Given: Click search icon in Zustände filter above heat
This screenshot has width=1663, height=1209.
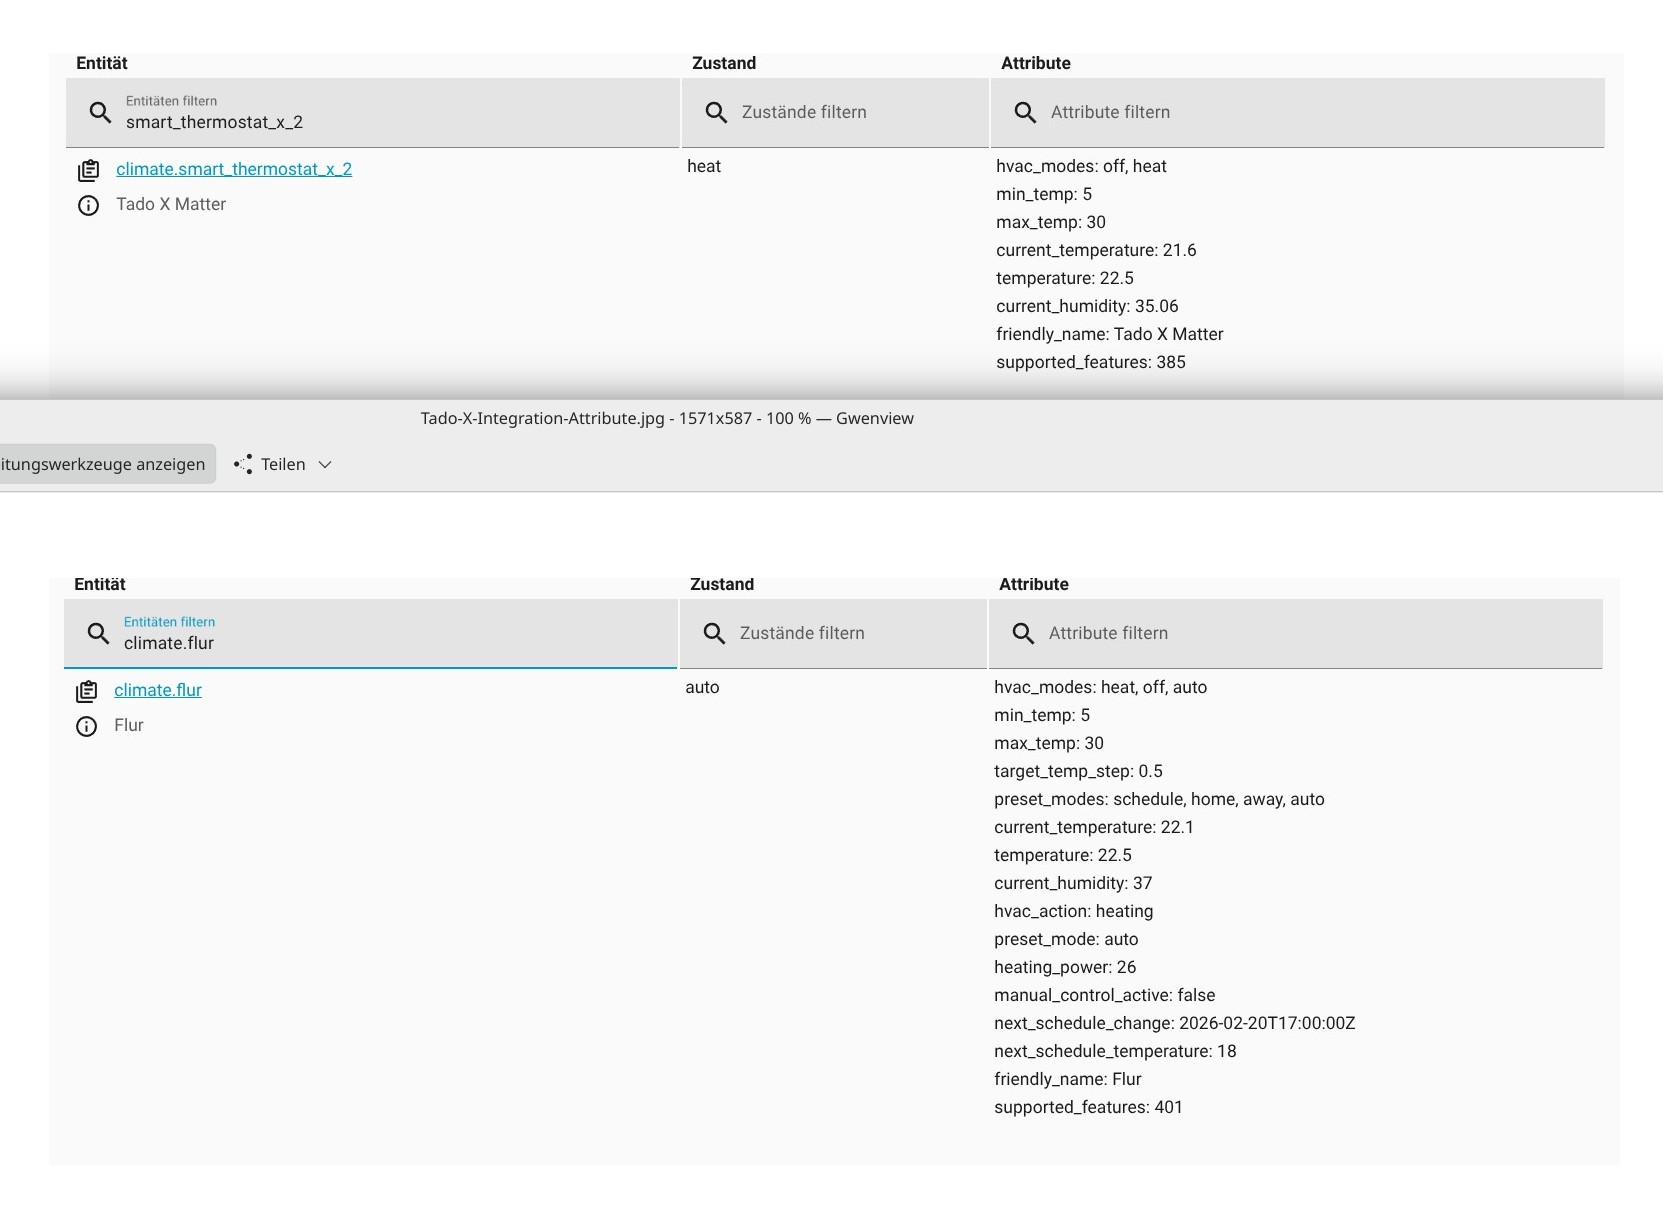Looking at the screenshot, I should click(716, 113).
